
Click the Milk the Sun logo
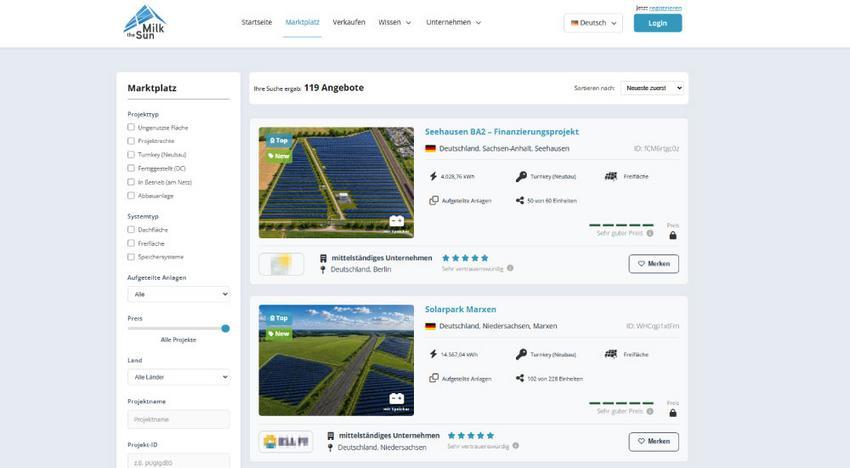pyautogui.click(x=144, y=23)
